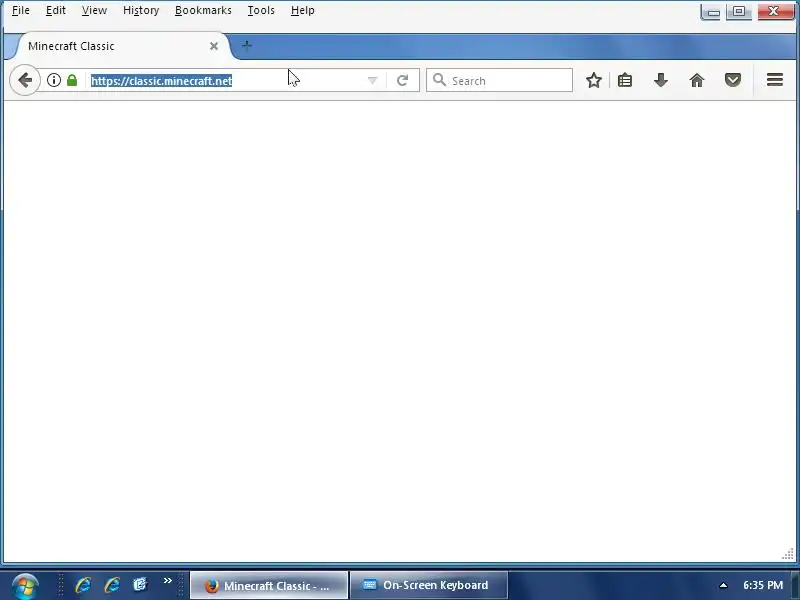Expand quick launch overflow chevron
The image size is (800, 600).
167,581
